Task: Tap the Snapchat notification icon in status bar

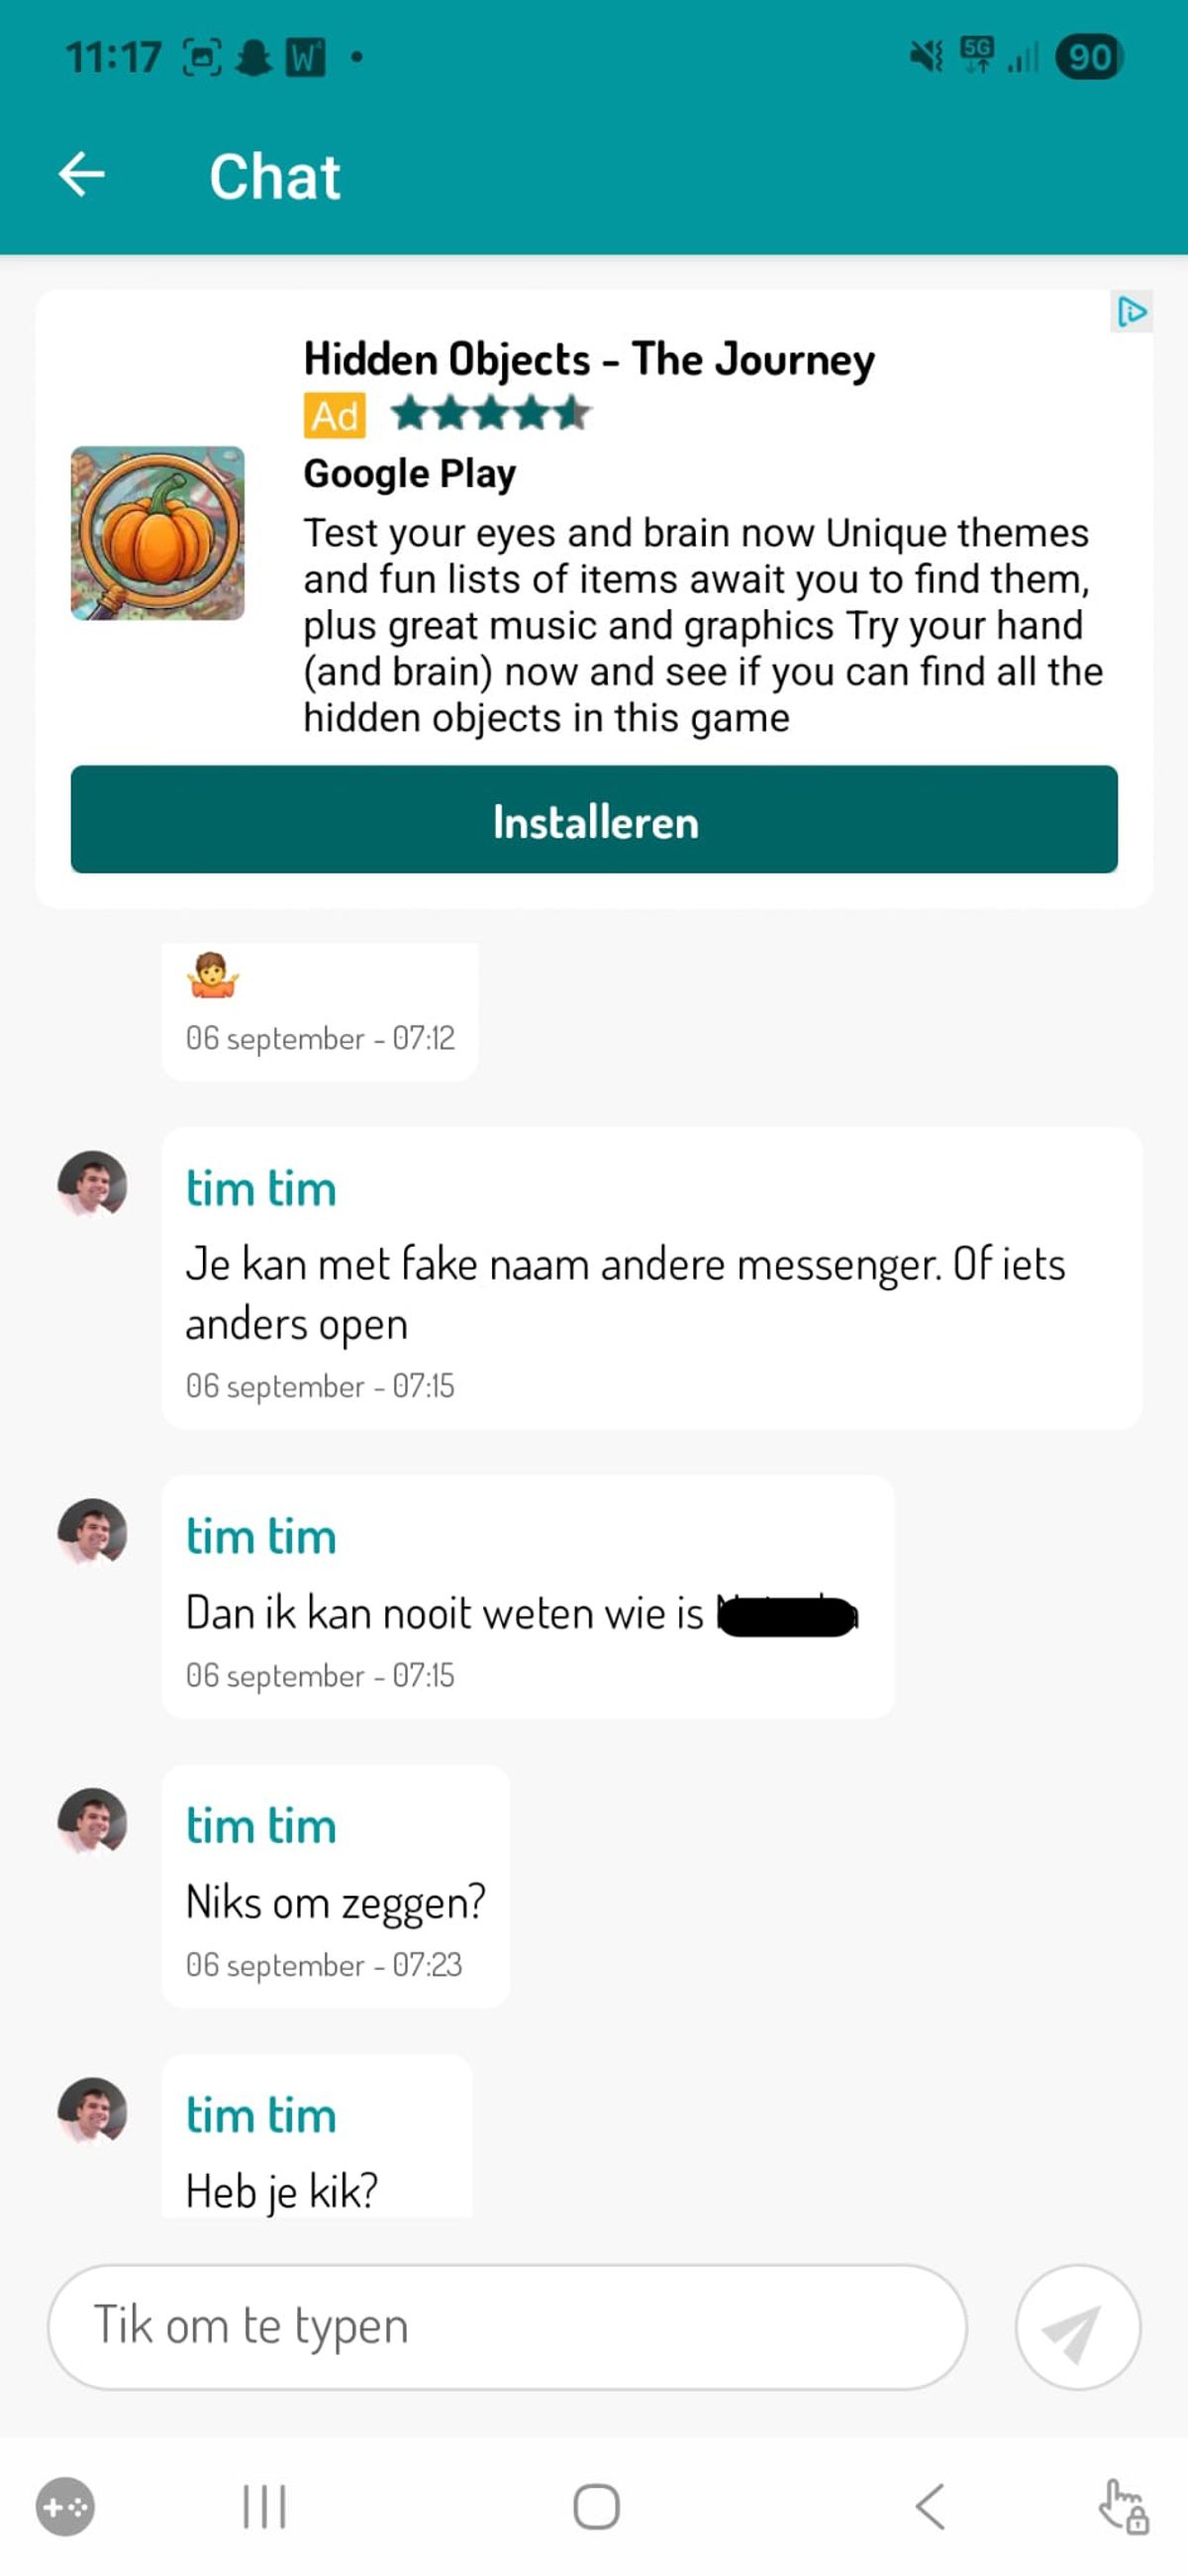Action: [x=253, y=57]
